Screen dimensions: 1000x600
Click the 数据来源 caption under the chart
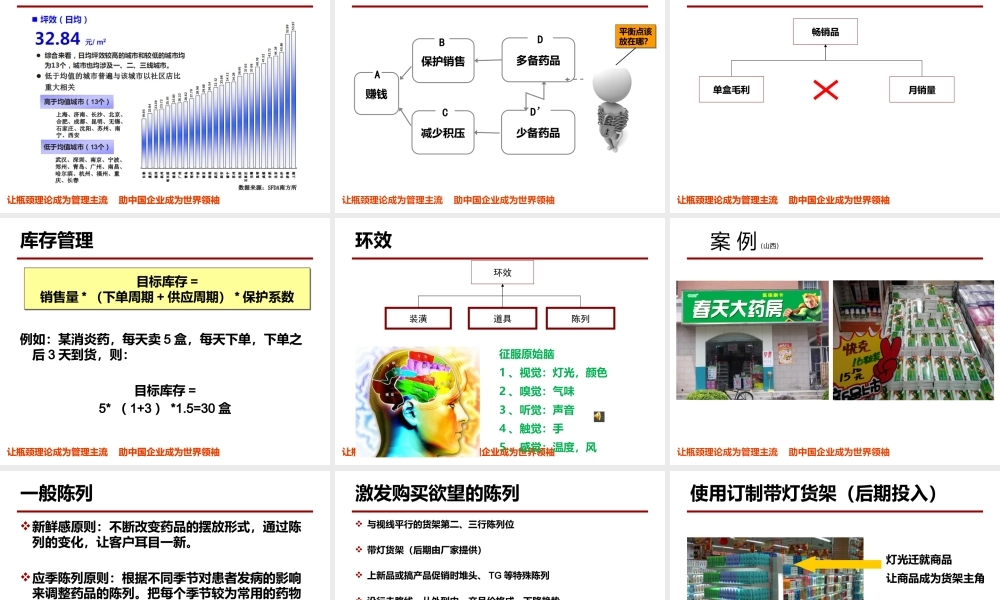(x=267, y=187)
